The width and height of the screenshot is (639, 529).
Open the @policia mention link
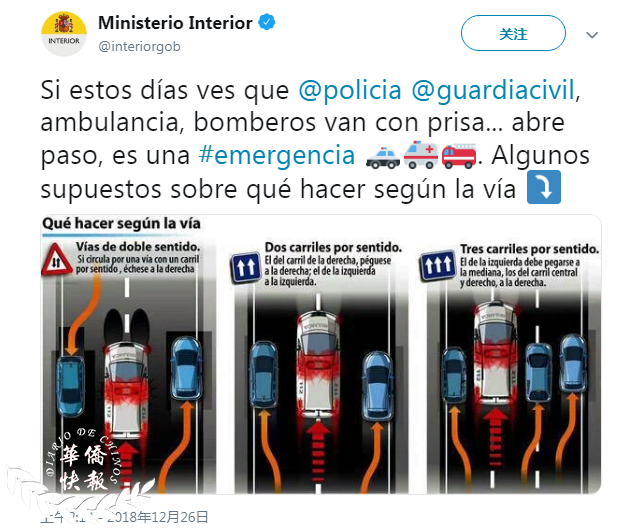point(350,90)
